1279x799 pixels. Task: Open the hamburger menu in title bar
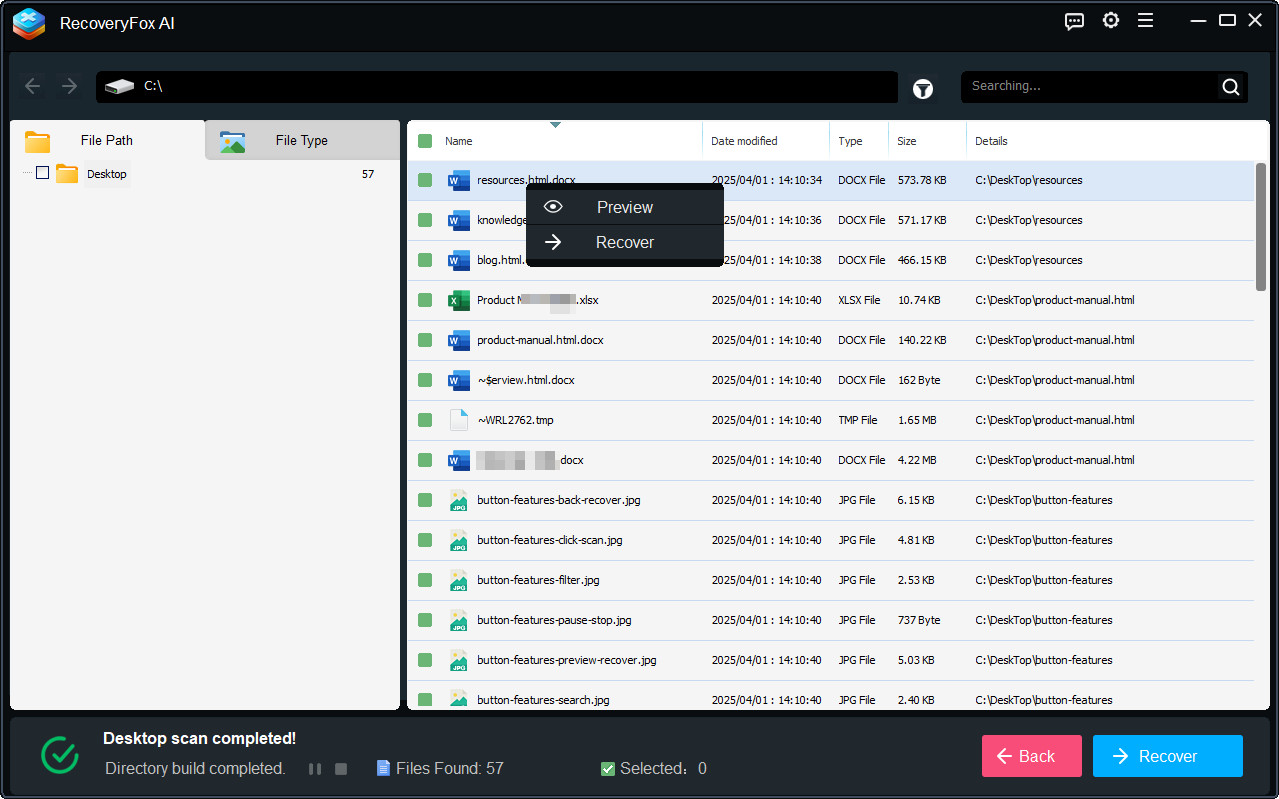click(x=1146, y=20)
